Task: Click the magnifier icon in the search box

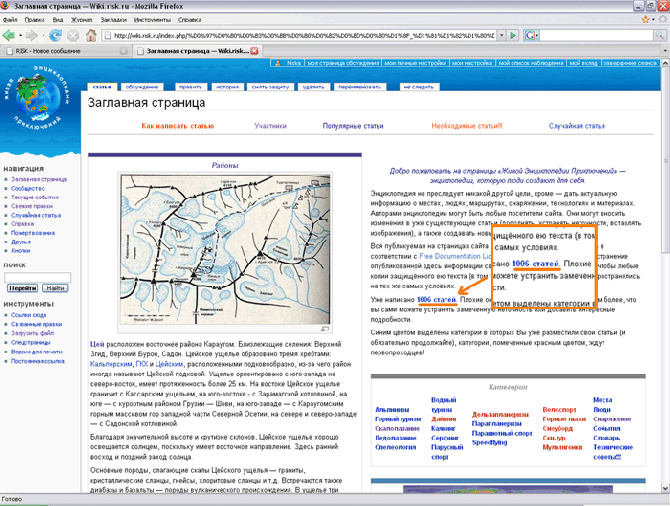Action: (x=660, y=35)
